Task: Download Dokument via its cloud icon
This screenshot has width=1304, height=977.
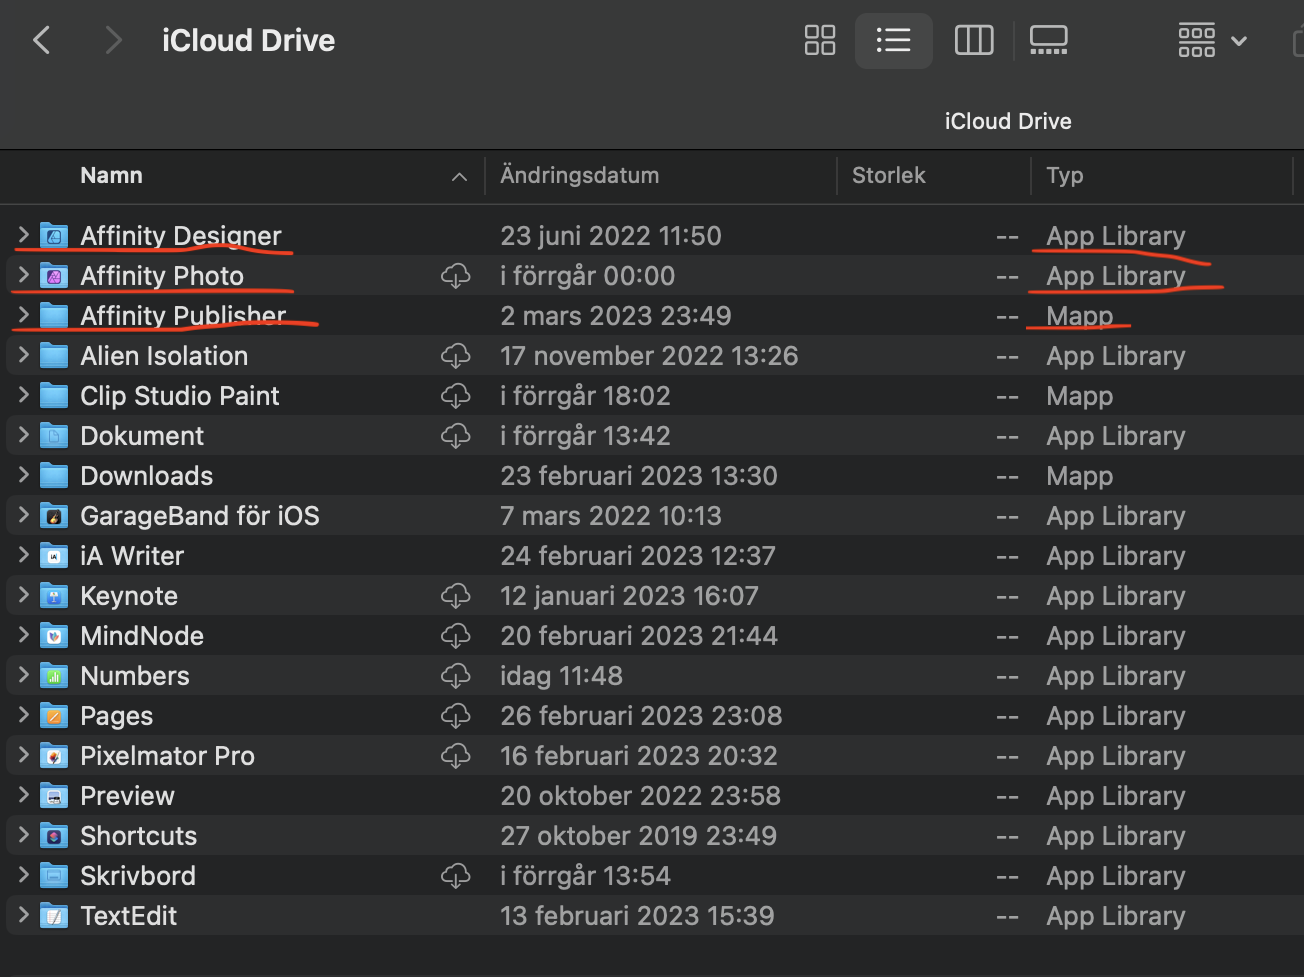Action: (x=456, y=436)
